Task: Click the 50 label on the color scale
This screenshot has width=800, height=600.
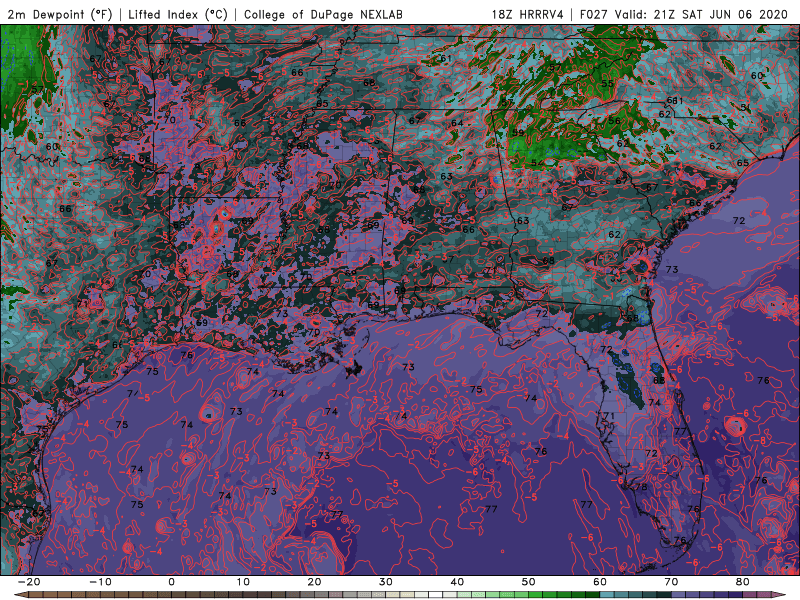Action: pyautogui.click(x=529, y=582)
